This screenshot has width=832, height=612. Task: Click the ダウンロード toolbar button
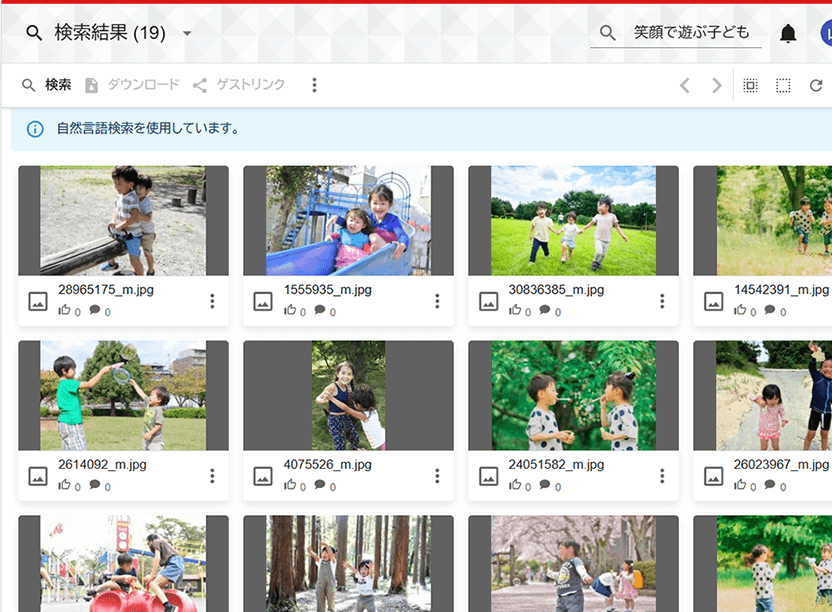pyautogui.click(x=132, y=85)
